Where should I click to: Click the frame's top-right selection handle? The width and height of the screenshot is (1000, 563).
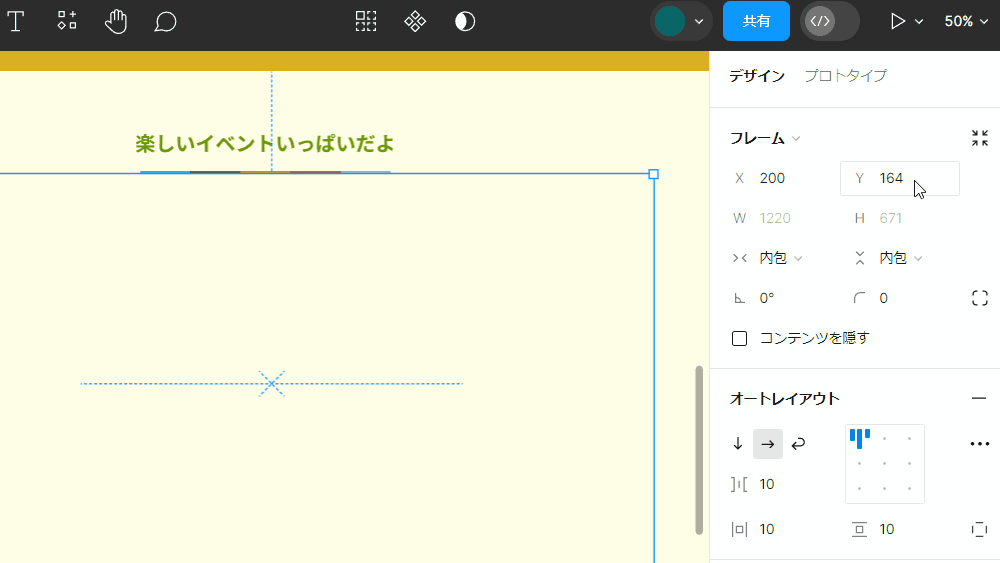point(654,174)
